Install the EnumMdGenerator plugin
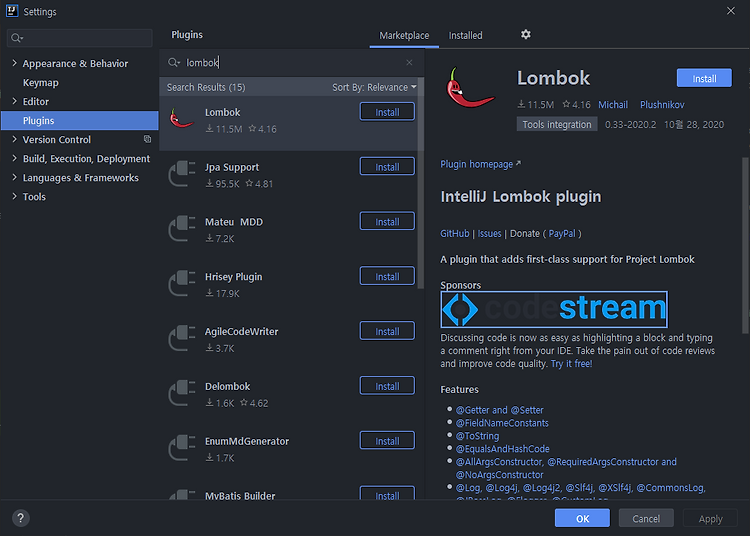 (387, 441)
